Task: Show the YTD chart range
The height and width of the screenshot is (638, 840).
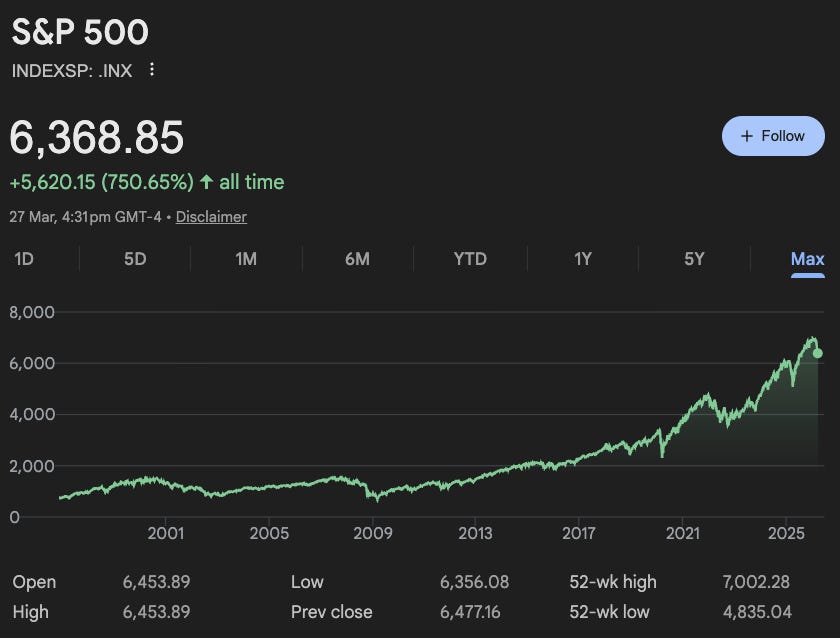Action: (x=470, y=259)
